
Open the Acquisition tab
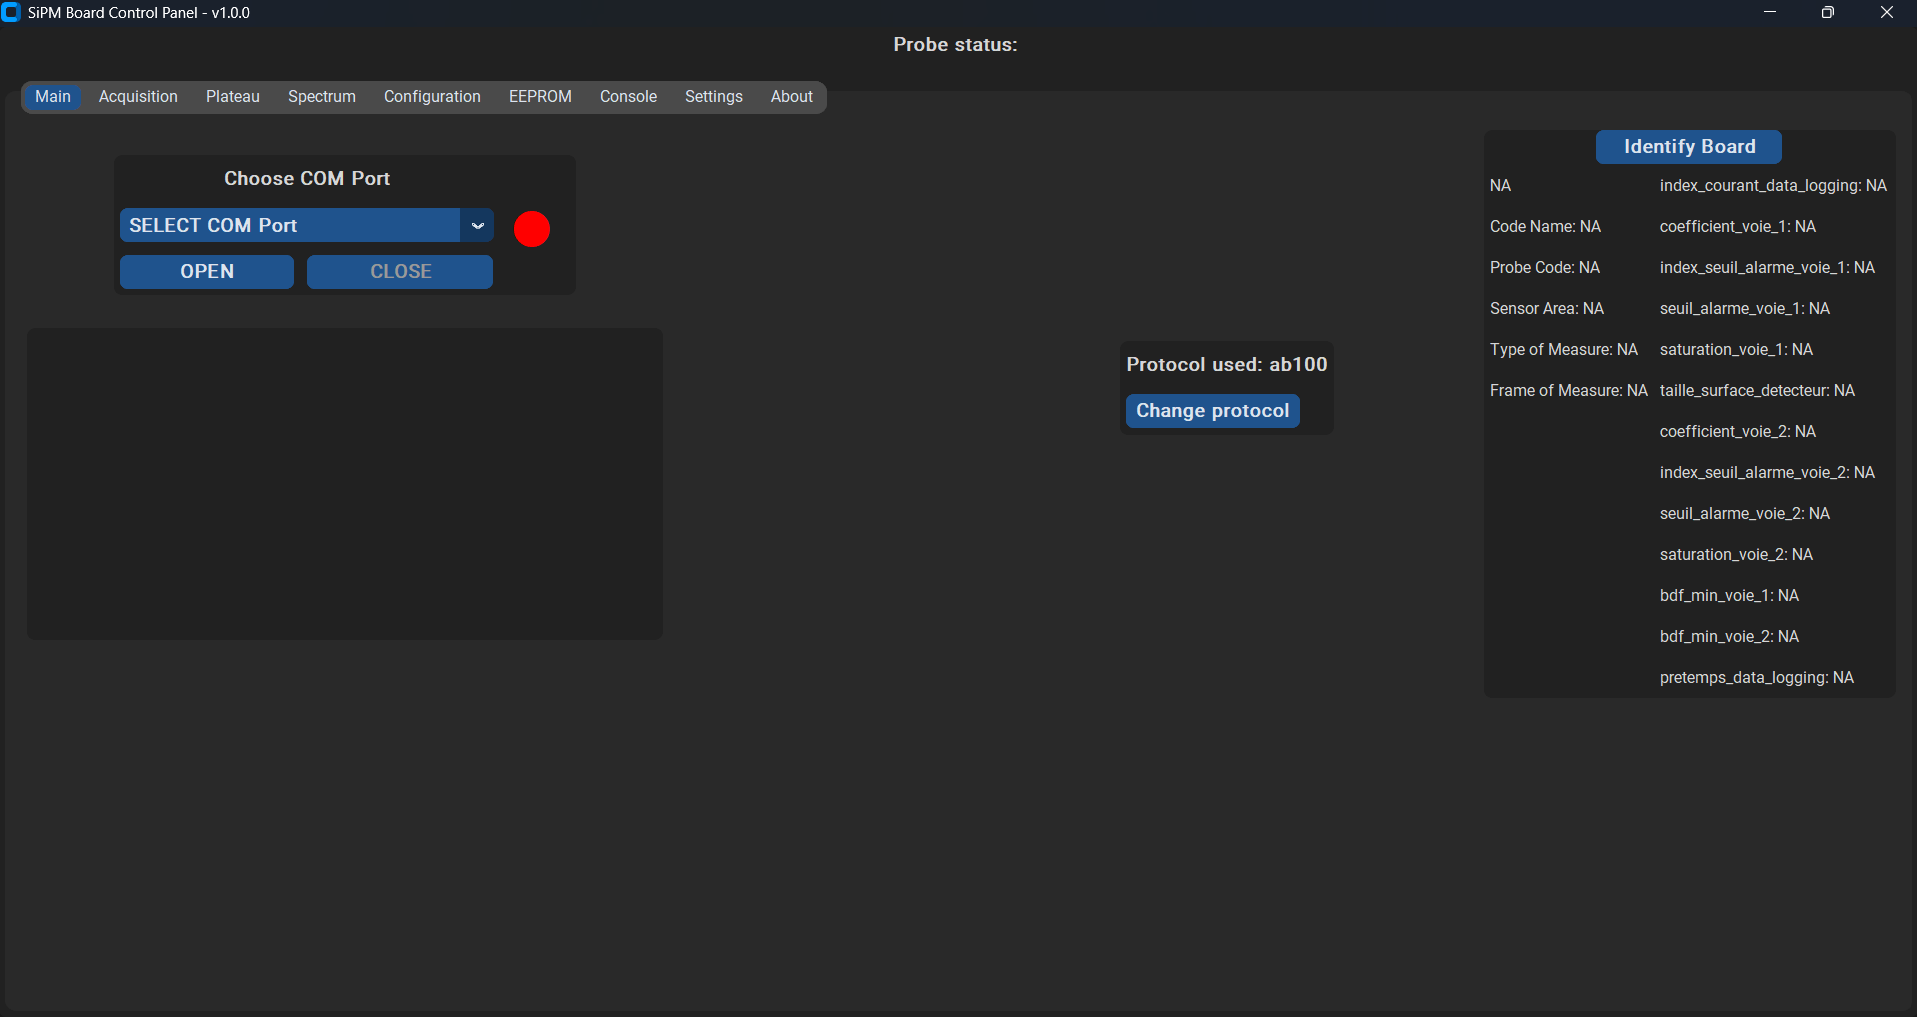[138, 97]
